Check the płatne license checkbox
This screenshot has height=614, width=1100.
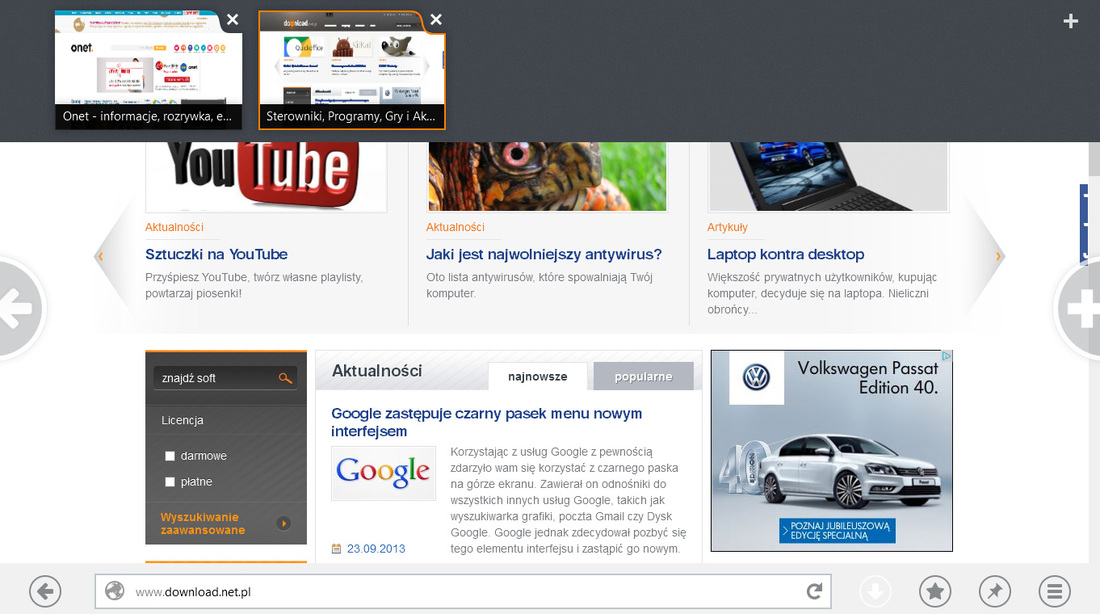pos(170,482)
